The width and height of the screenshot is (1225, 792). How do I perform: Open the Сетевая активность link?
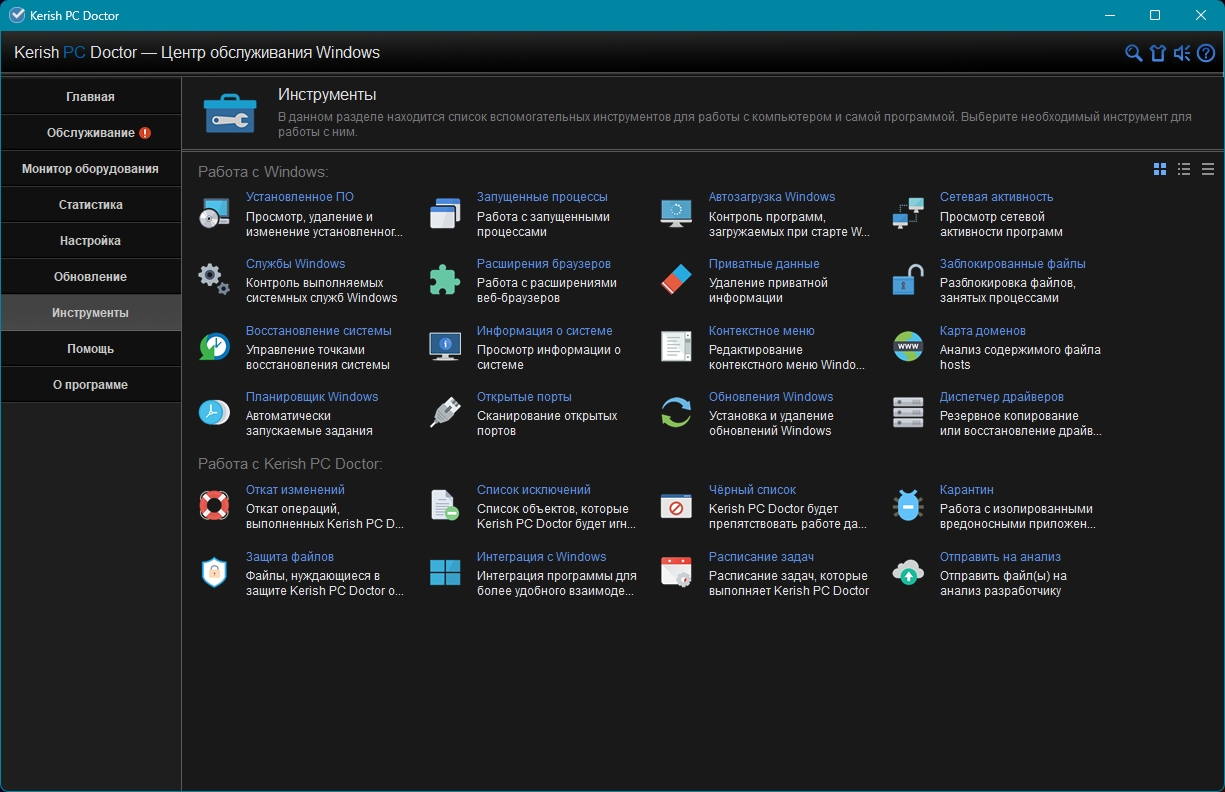click(996, 197)
